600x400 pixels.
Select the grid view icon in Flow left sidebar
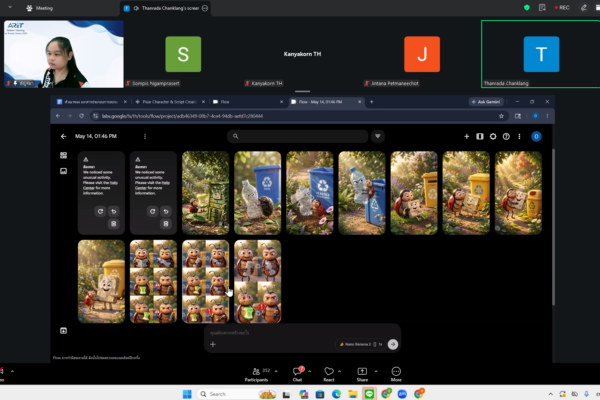click(64, 155)
